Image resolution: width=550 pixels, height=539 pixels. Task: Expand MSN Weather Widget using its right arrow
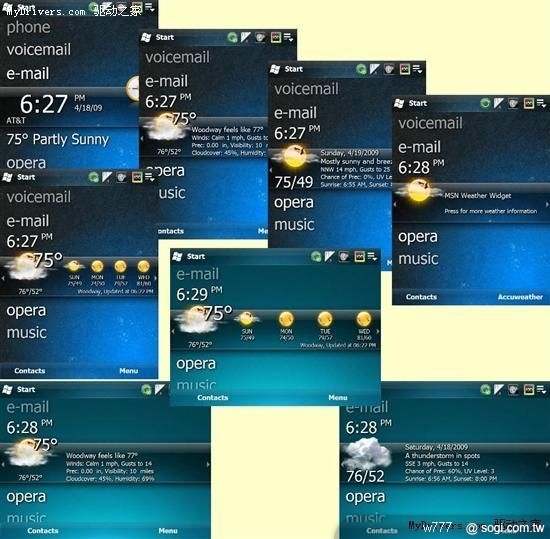[547, 204]
